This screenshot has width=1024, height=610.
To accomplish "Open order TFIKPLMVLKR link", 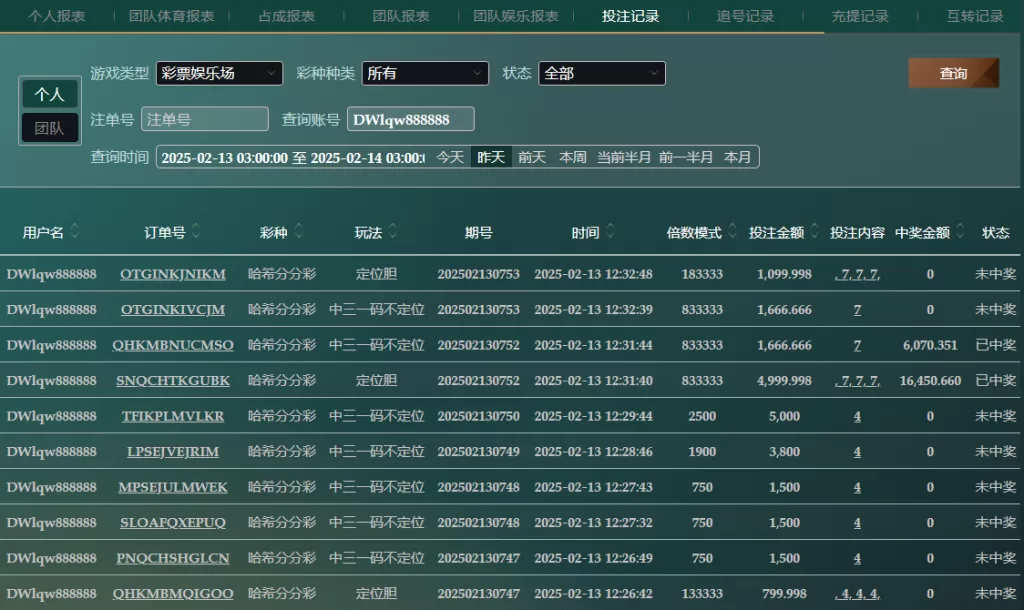I will [x=173, y=416].
